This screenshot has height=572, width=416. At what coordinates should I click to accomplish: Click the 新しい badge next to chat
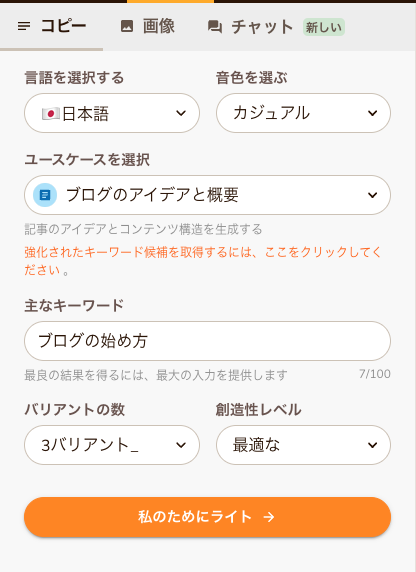[324, 27]
